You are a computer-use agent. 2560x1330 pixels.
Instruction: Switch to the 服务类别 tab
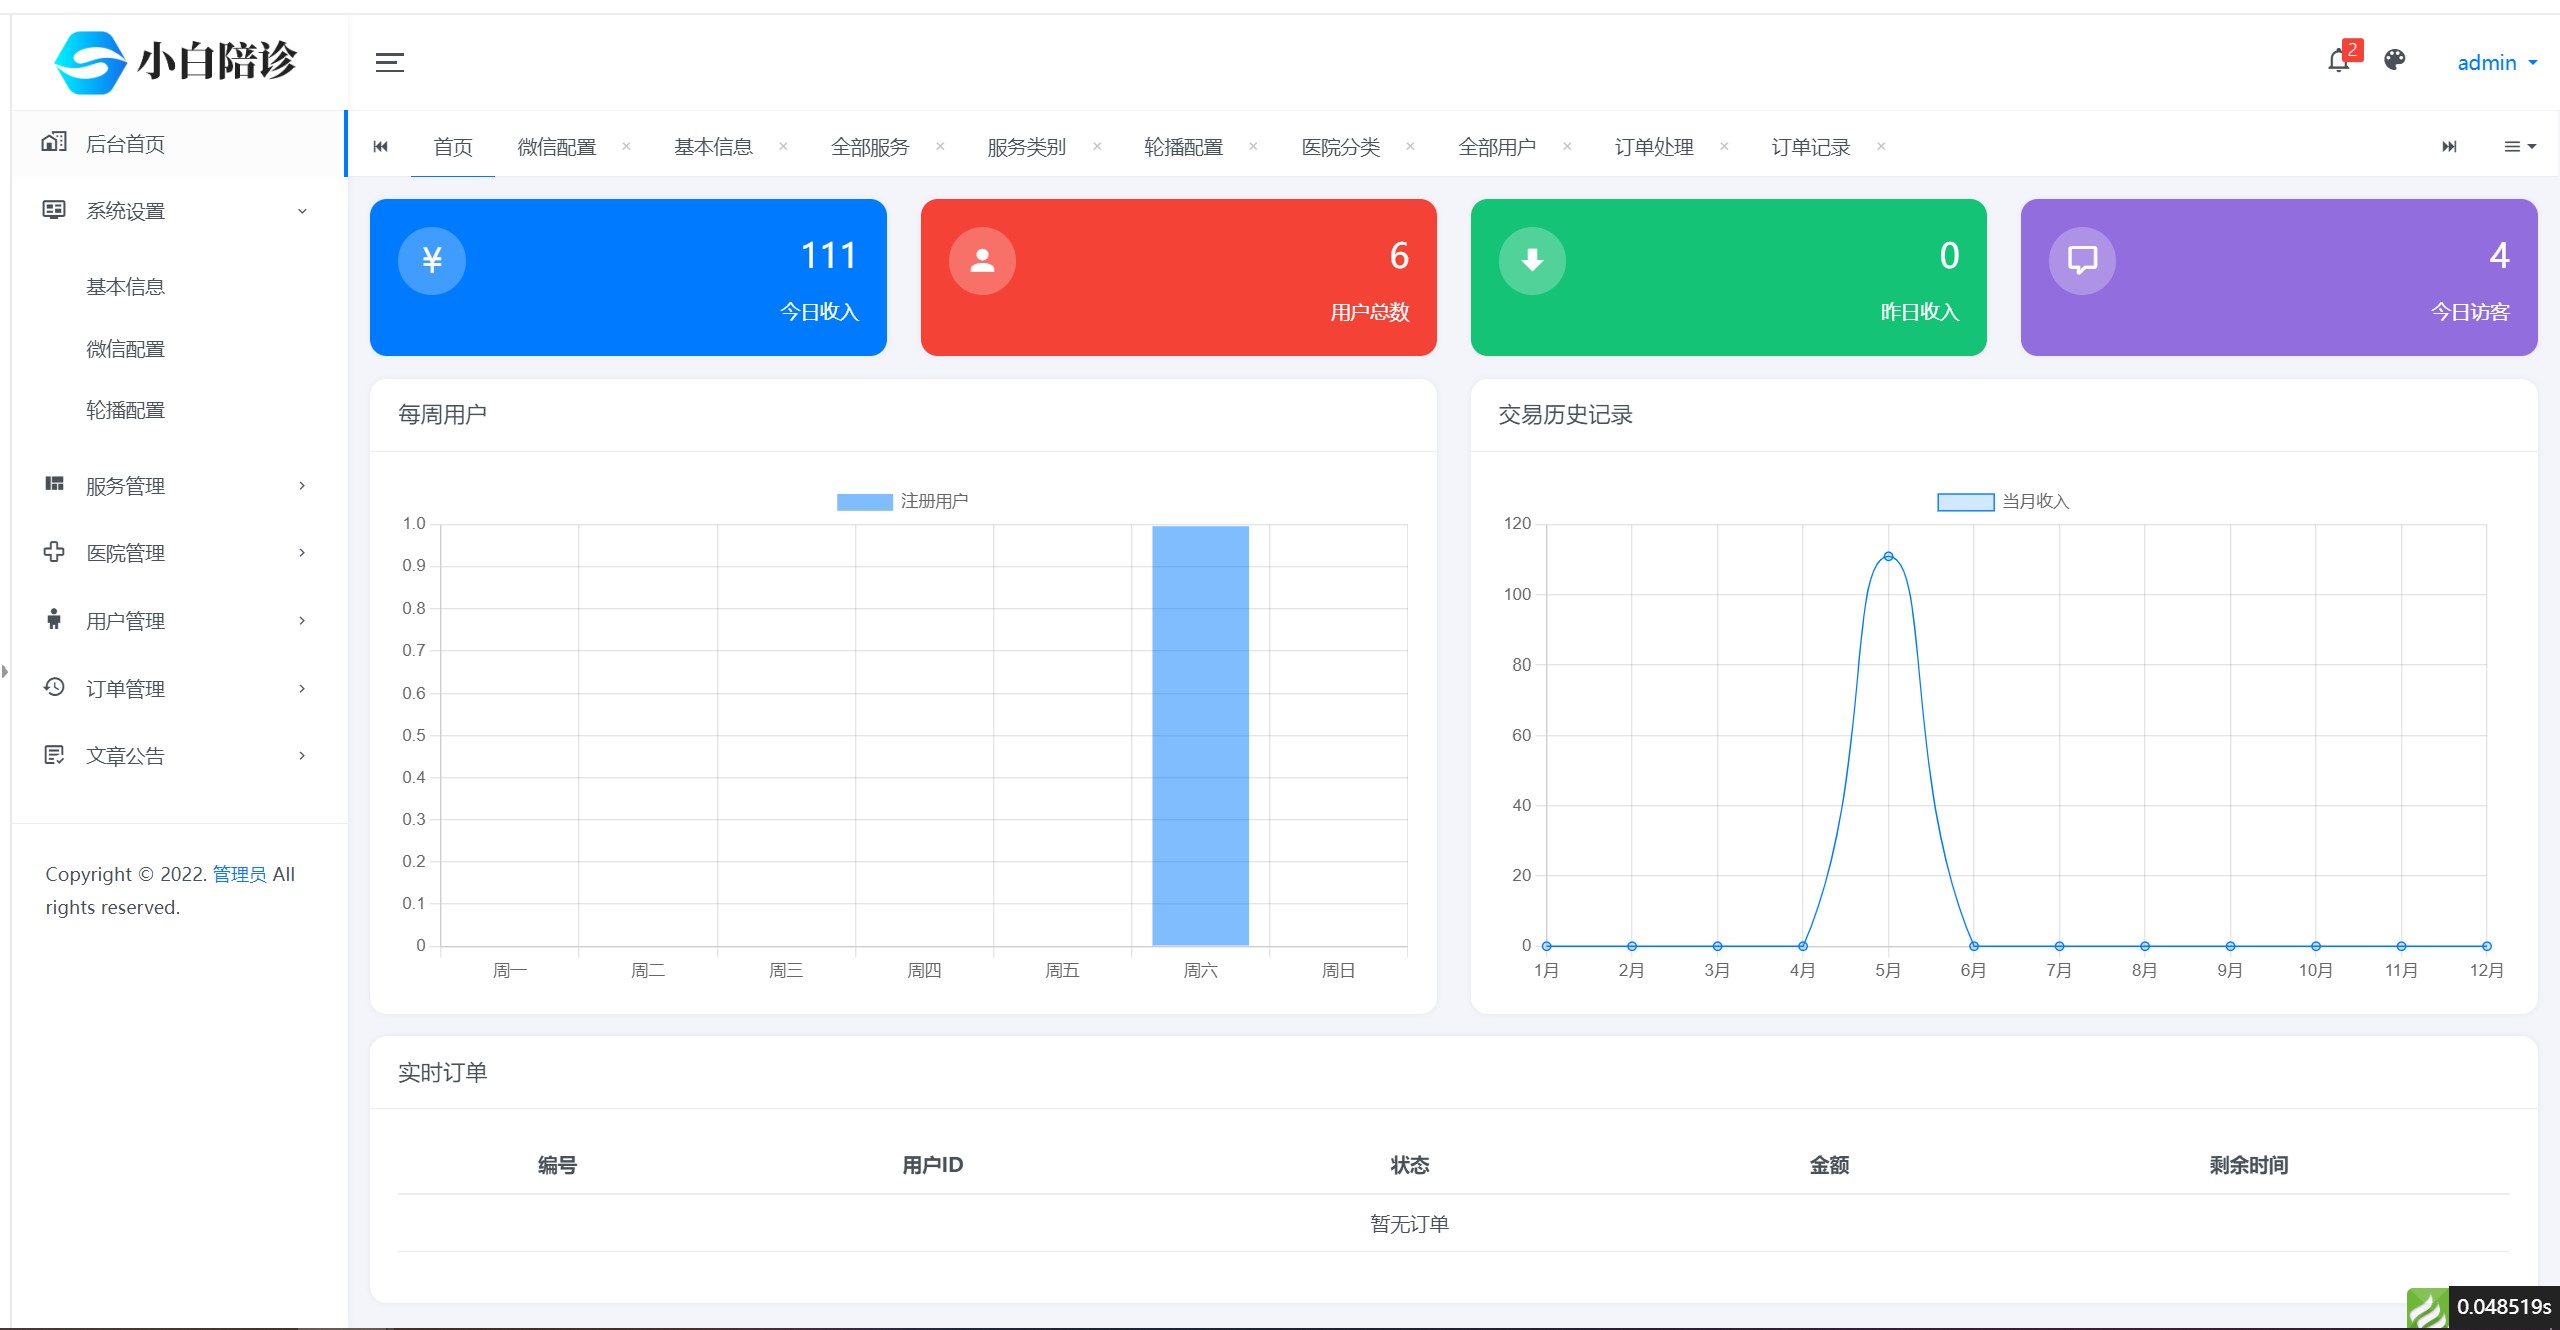coord(1027,147)
